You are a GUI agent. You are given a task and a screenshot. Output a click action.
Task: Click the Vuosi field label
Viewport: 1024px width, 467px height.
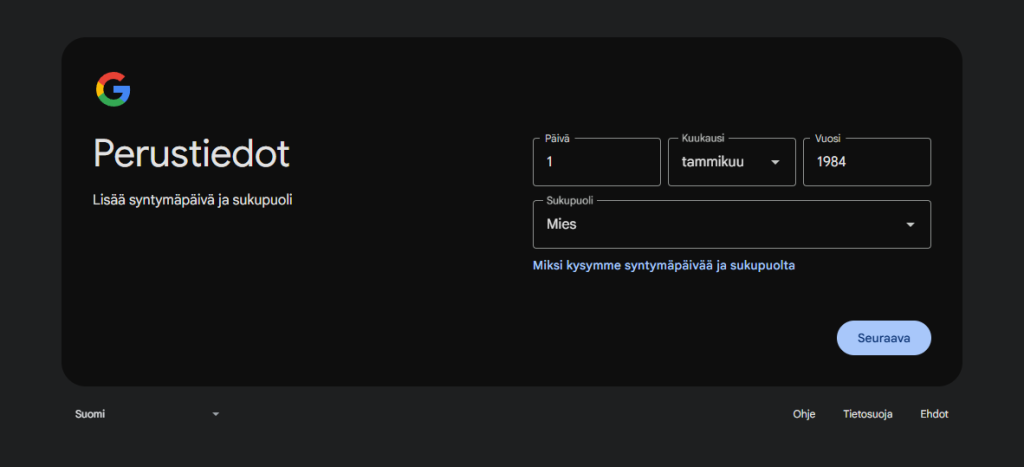[x=828, y=139]
